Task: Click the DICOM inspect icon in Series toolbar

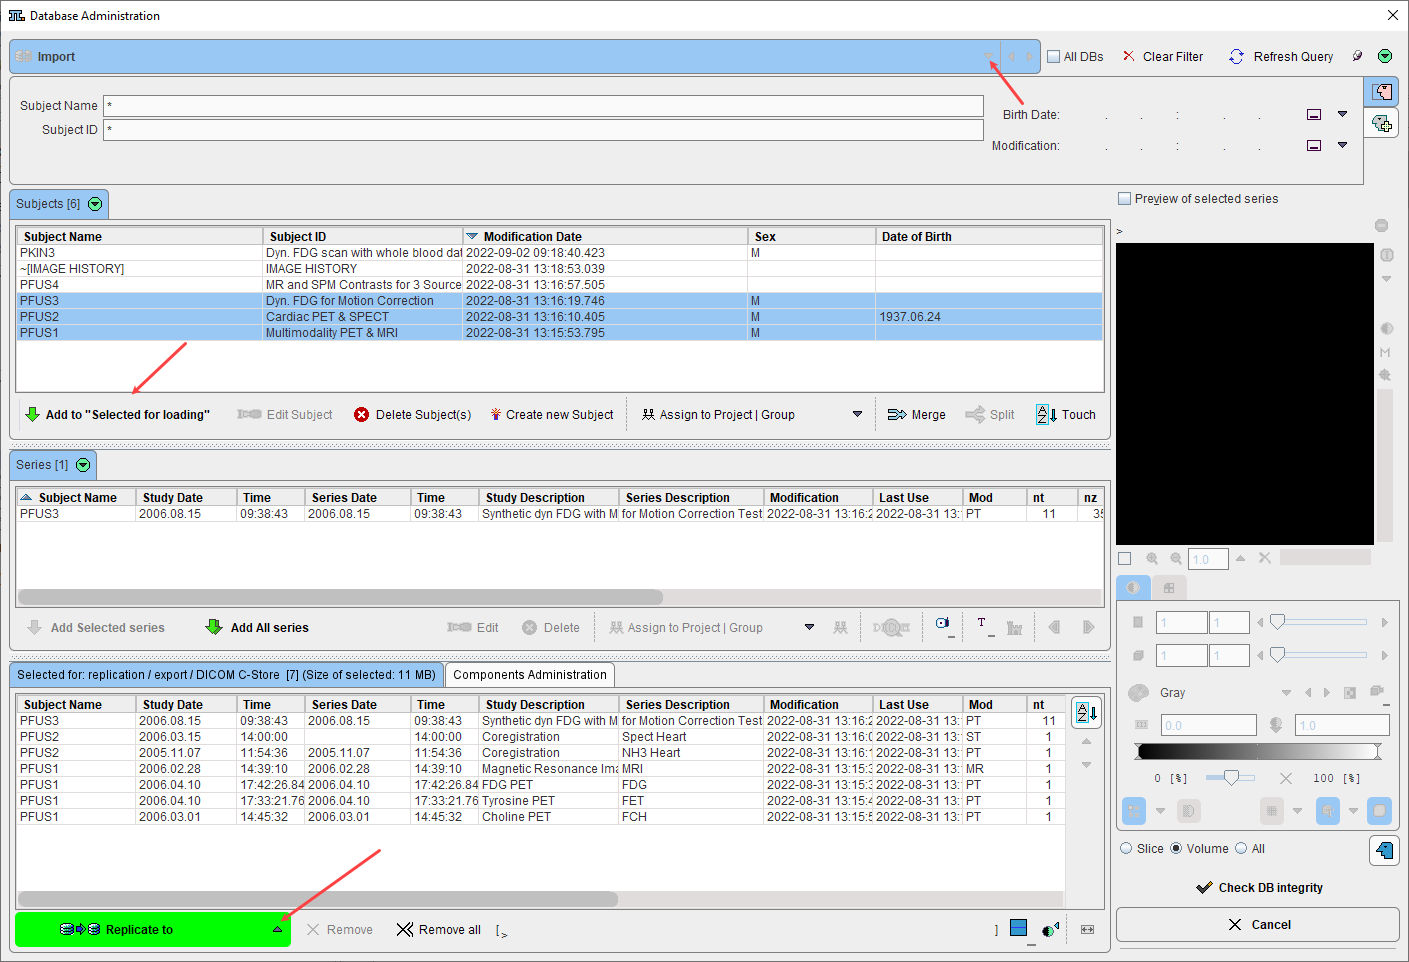Action: coord(891,628)
